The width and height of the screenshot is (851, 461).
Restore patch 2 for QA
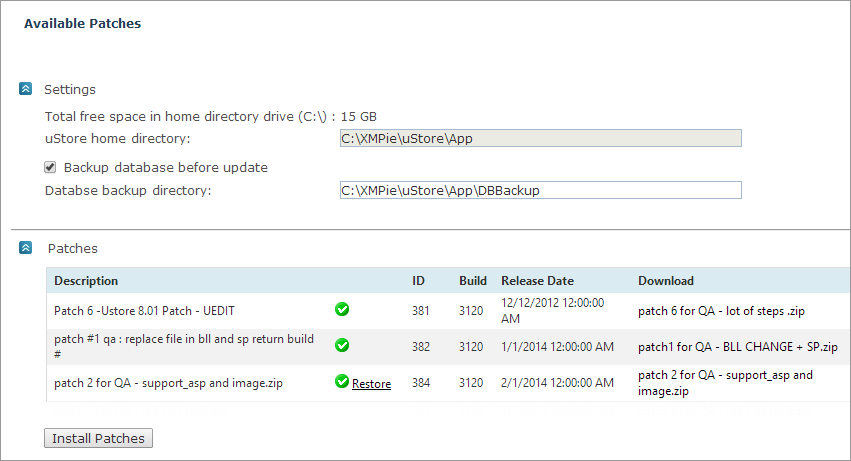coord(371,383)
